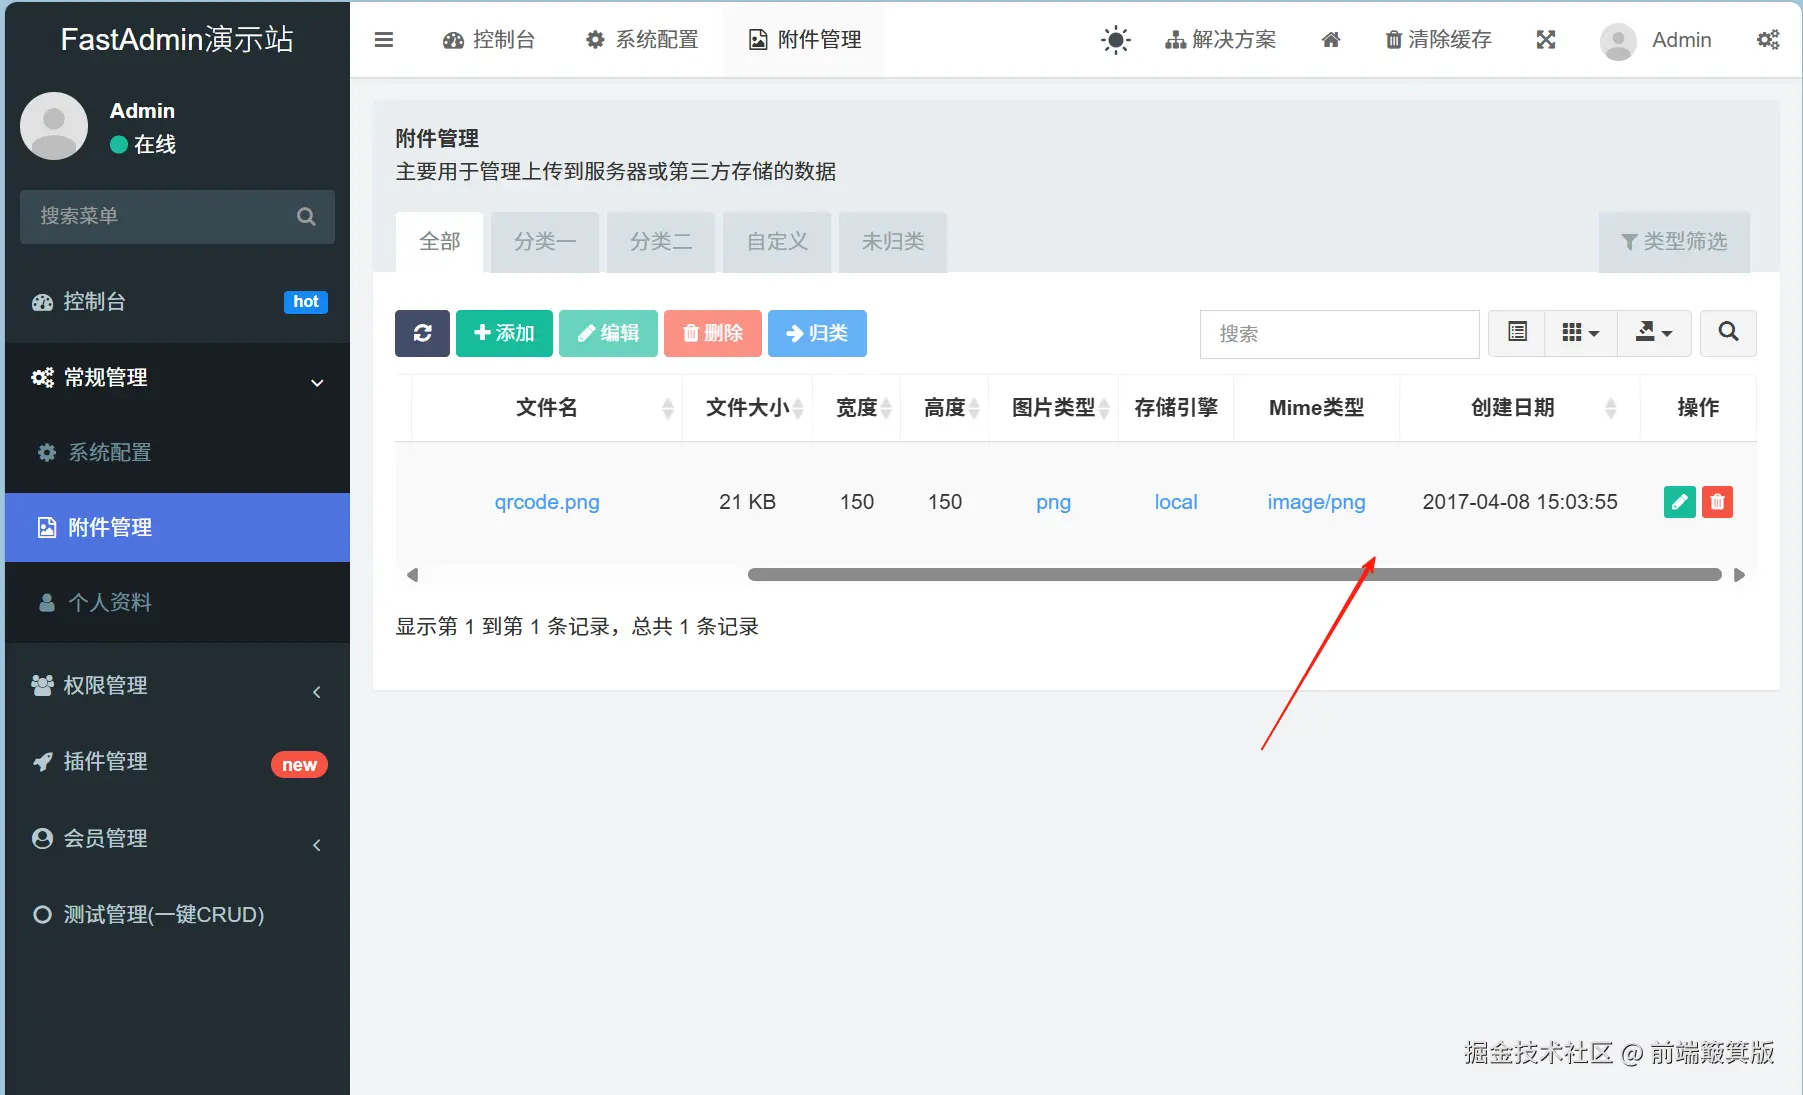Go to homepage via the house icon

click(1331, 40)
